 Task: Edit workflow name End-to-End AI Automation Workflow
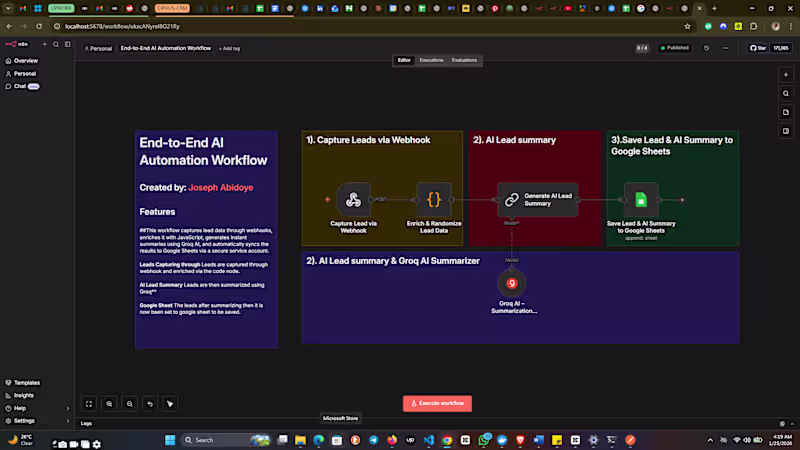[x=166, y=48]
